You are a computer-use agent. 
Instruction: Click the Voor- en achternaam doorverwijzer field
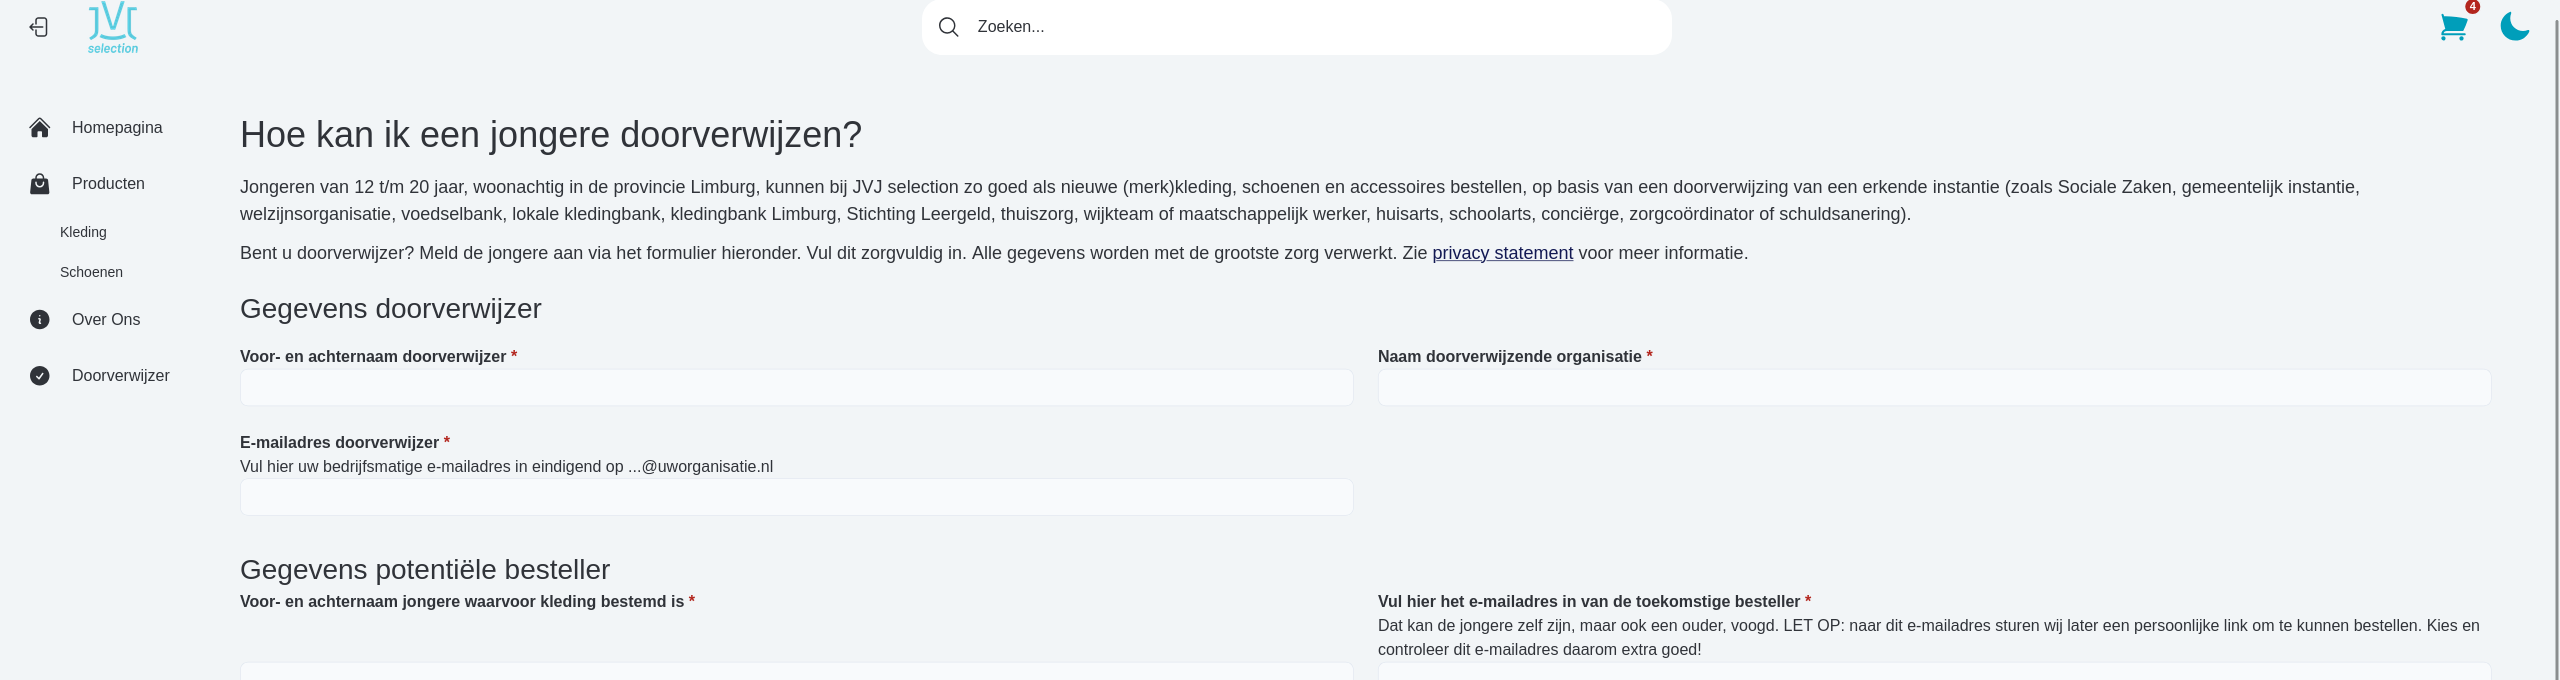tap(797, 388)
